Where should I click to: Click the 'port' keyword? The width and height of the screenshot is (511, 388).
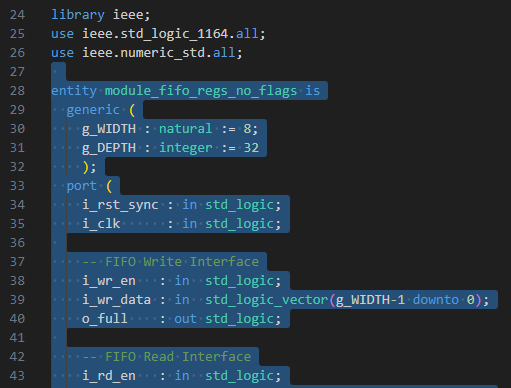click(82, 186)
